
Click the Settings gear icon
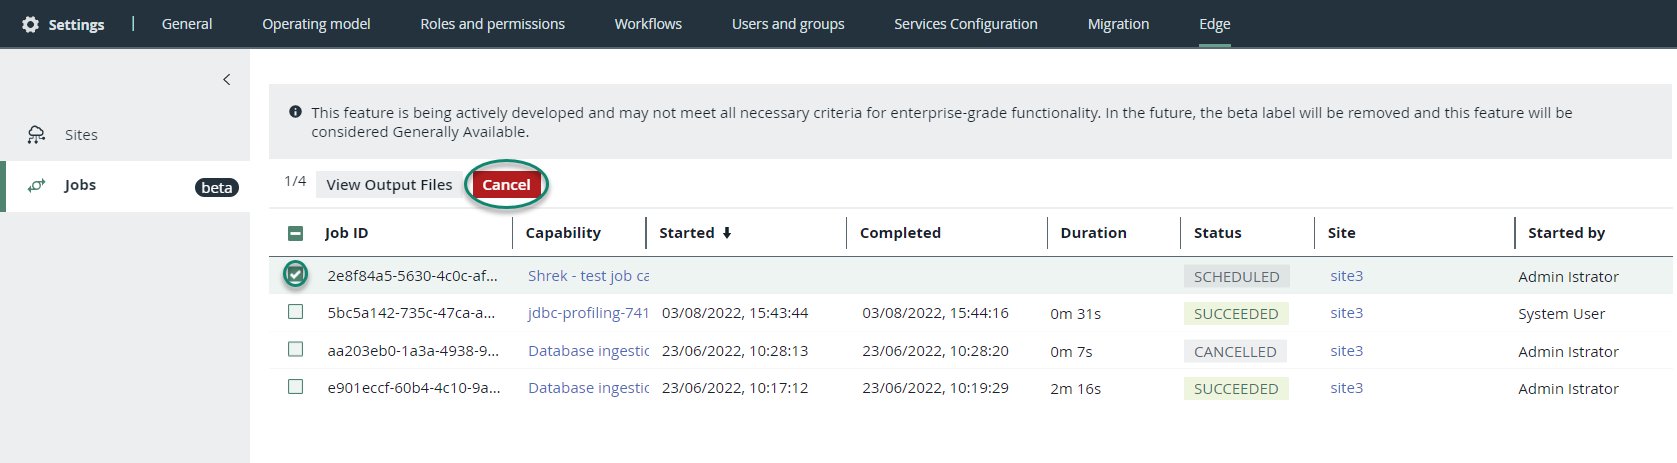pyautogui.click(x=31, y=24)
